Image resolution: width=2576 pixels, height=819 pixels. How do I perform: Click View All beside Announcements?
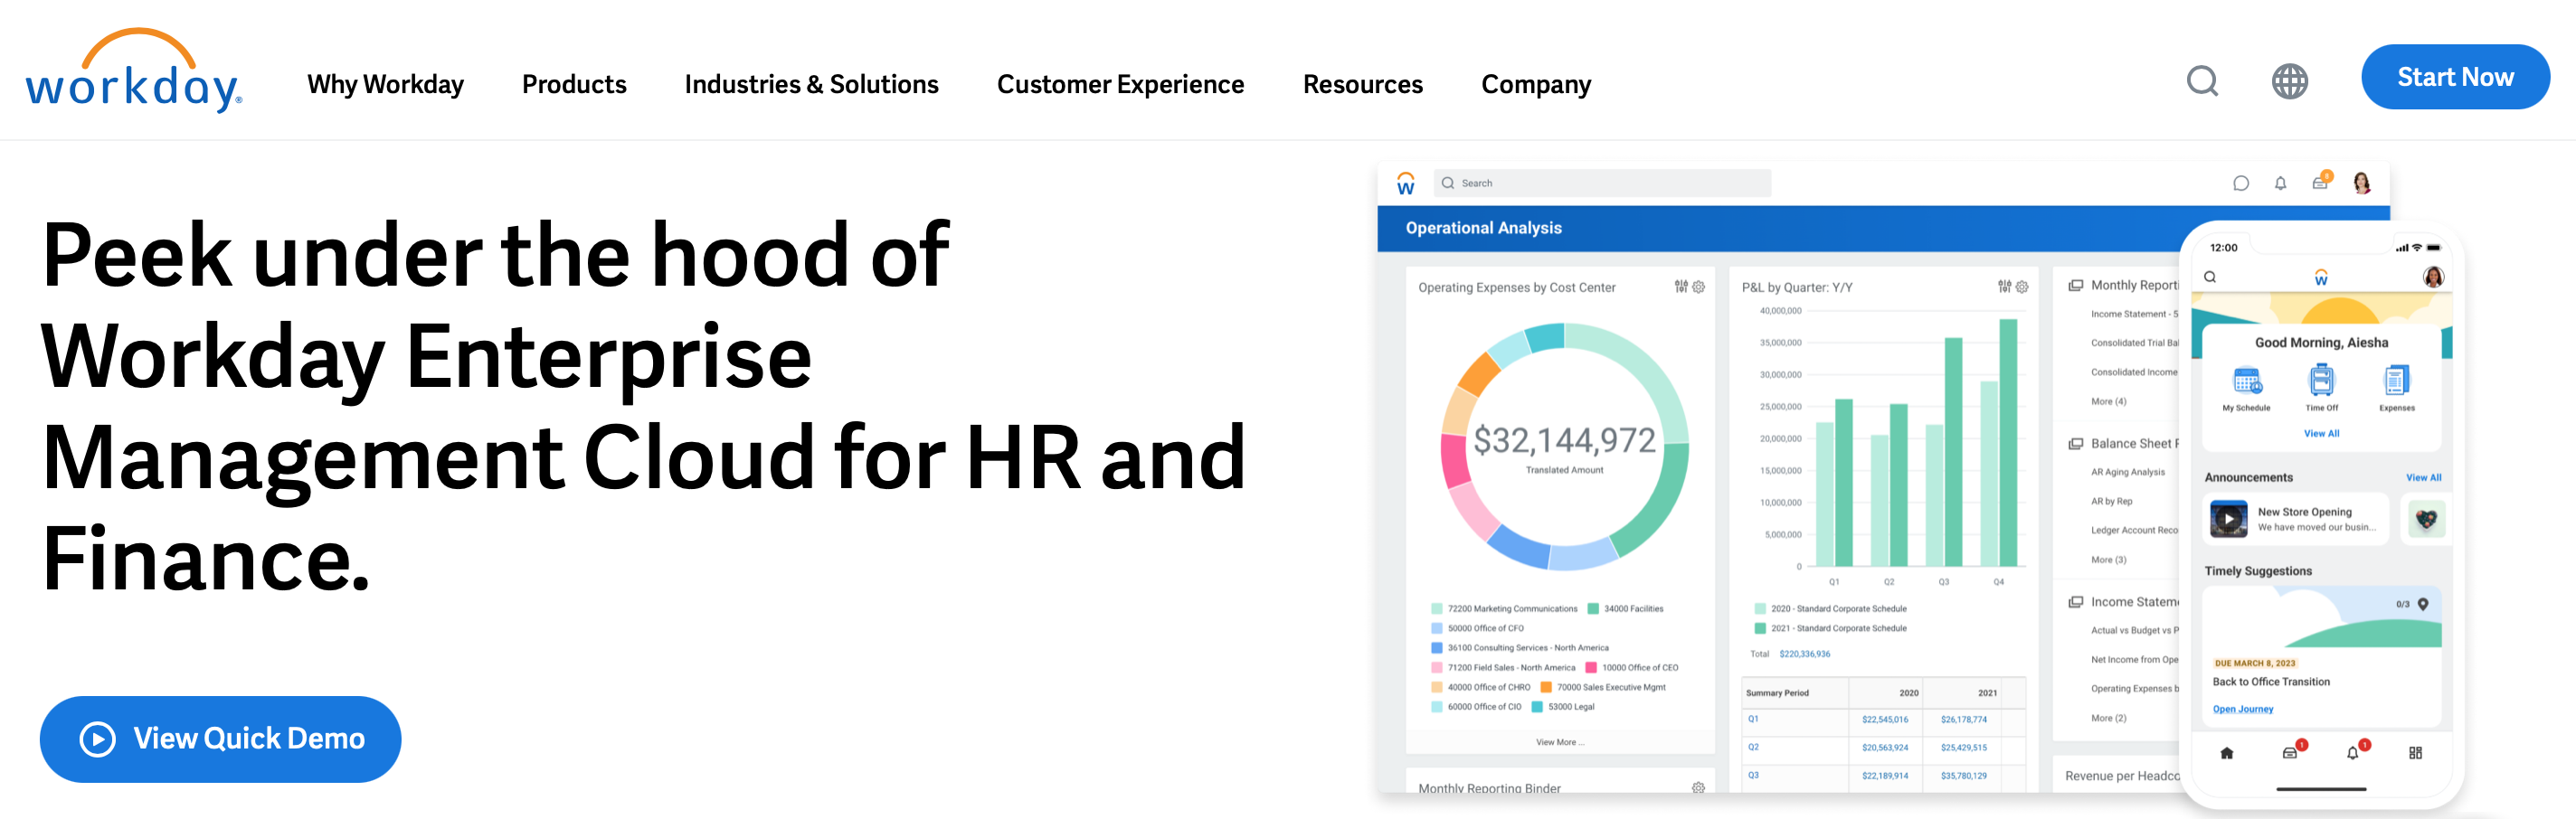(x=2423, y=478)
